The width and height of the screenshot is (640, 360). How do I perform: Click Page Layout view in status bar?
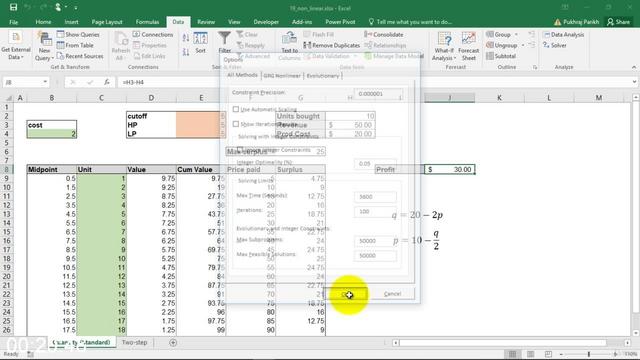pos(530,354)
